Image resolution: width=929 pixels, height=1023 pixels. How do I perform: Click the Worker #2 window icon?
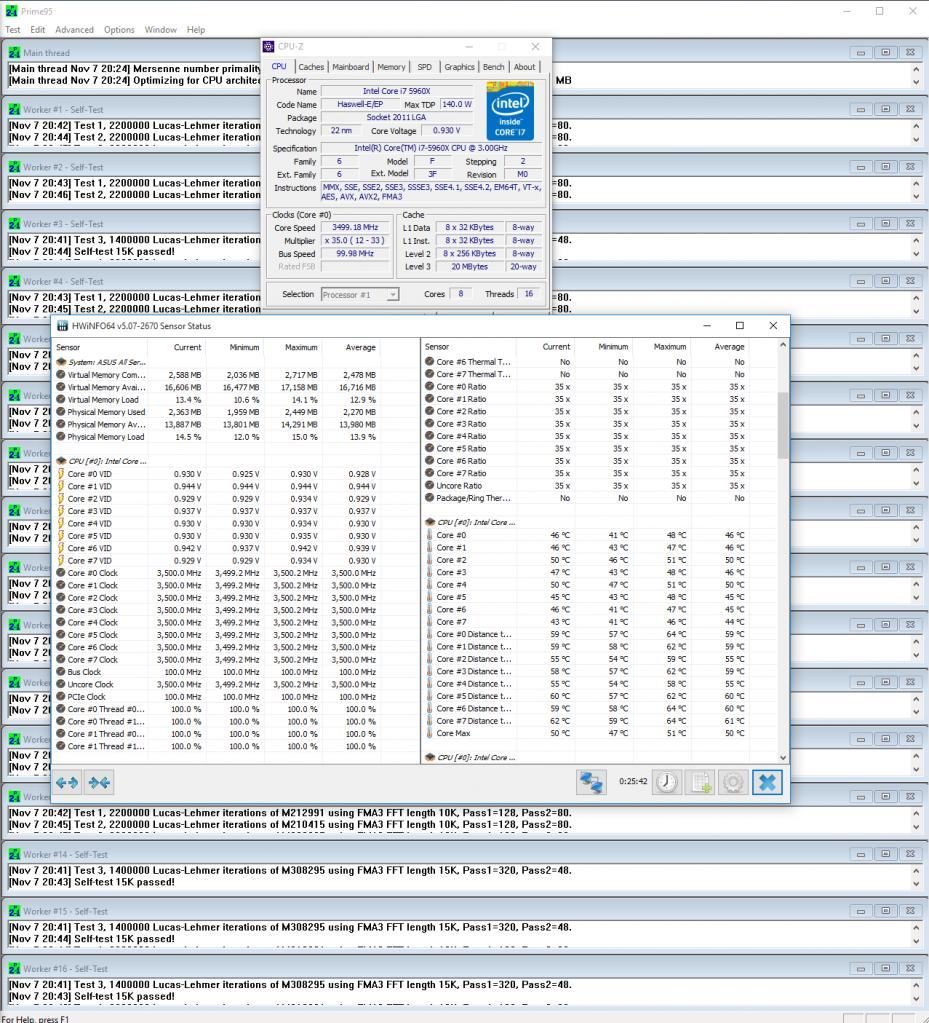[x=14, y=167]
